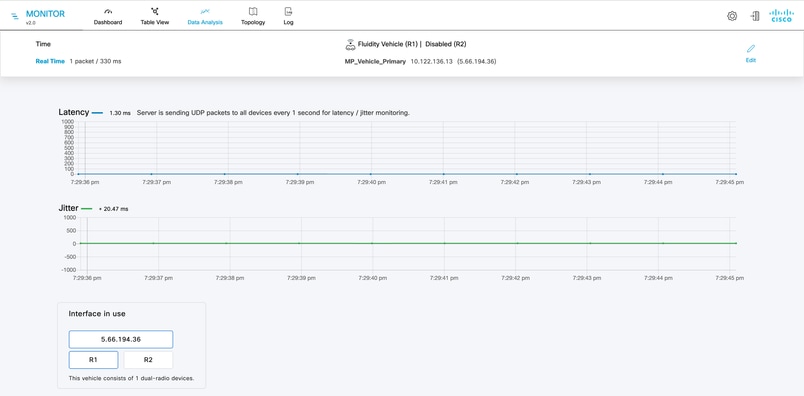Click the 'Disabled (R2)' text

tap(446, 44)
